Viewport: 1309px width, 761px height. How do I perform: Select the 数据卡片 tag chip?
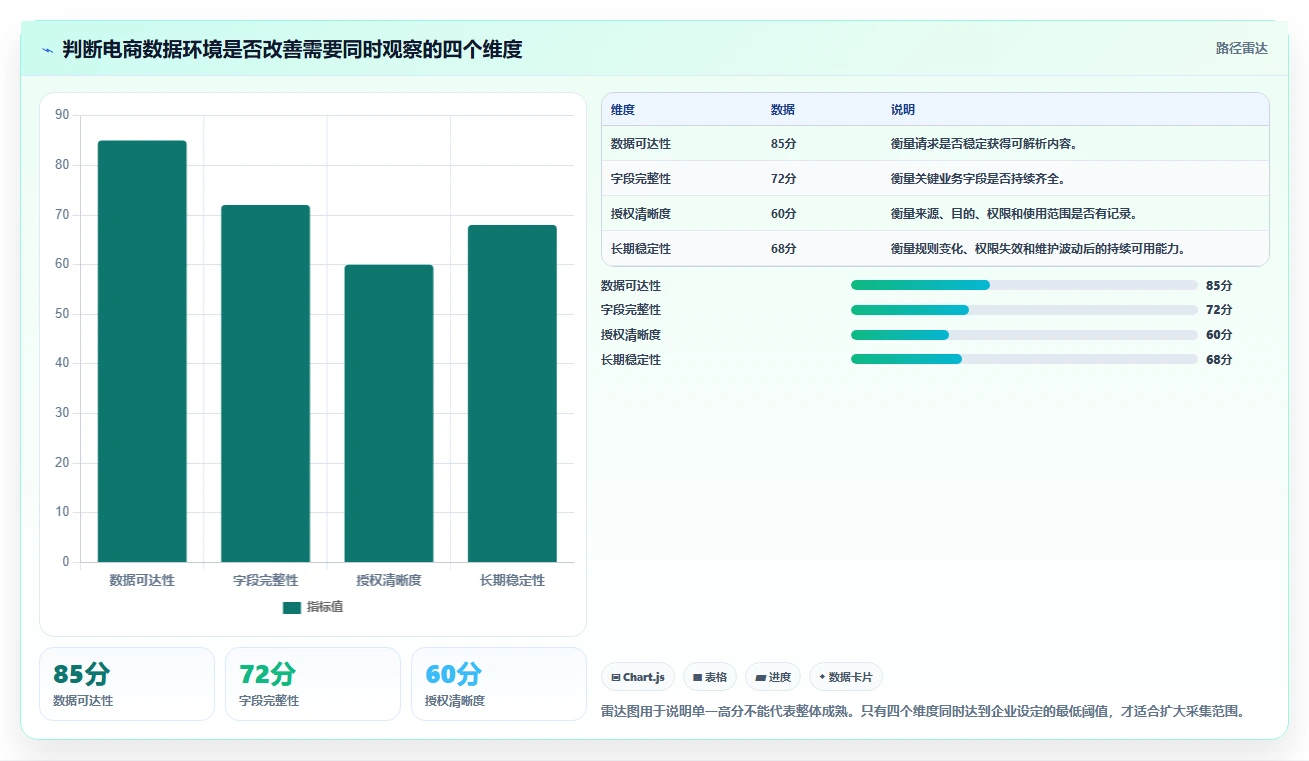[x=846, y=677]
